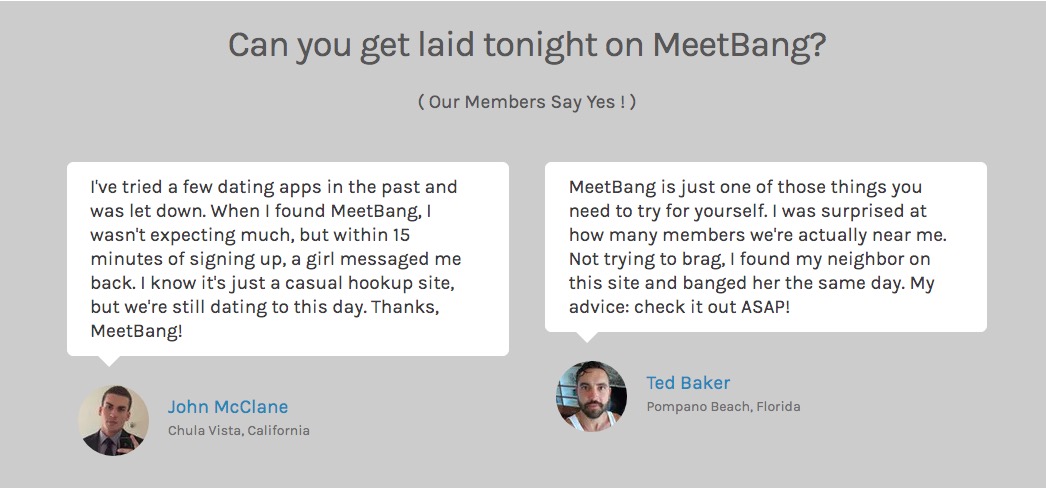Click John McClane's testimonial speech bubble
The width and height of the screenshot is (1046, 488).
(288, 259)
